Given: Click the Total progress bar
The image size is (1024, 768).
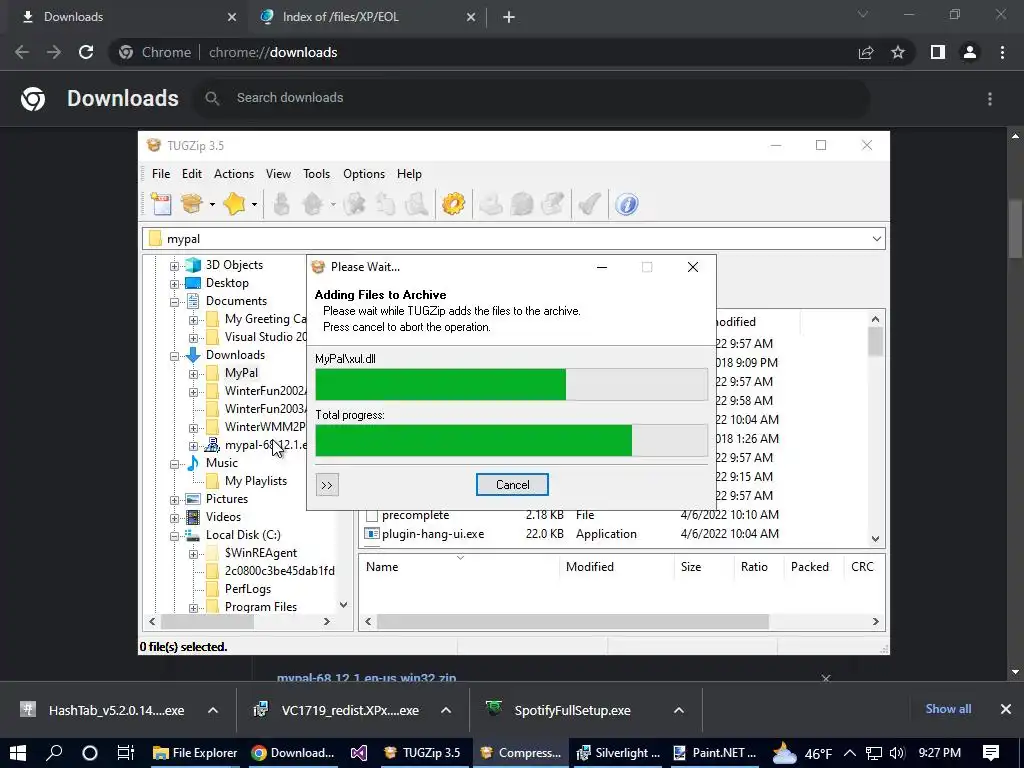Looking at the screenshot, I should (511, 440).
